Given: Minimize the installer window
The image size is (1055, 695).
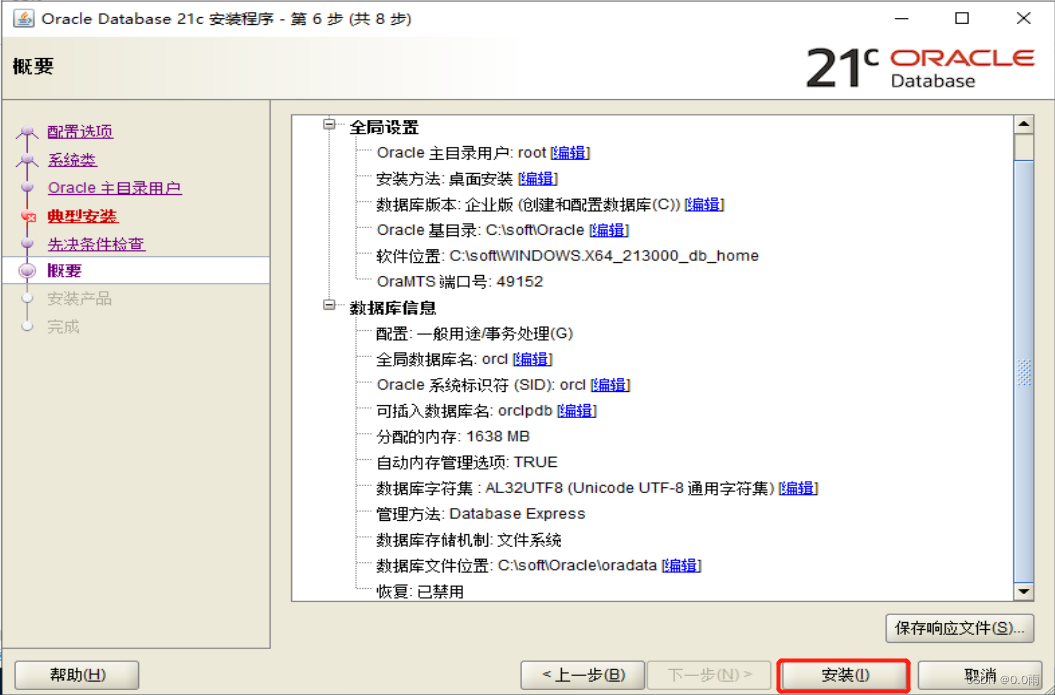Looking at the screenshot, I should (902, 18).
